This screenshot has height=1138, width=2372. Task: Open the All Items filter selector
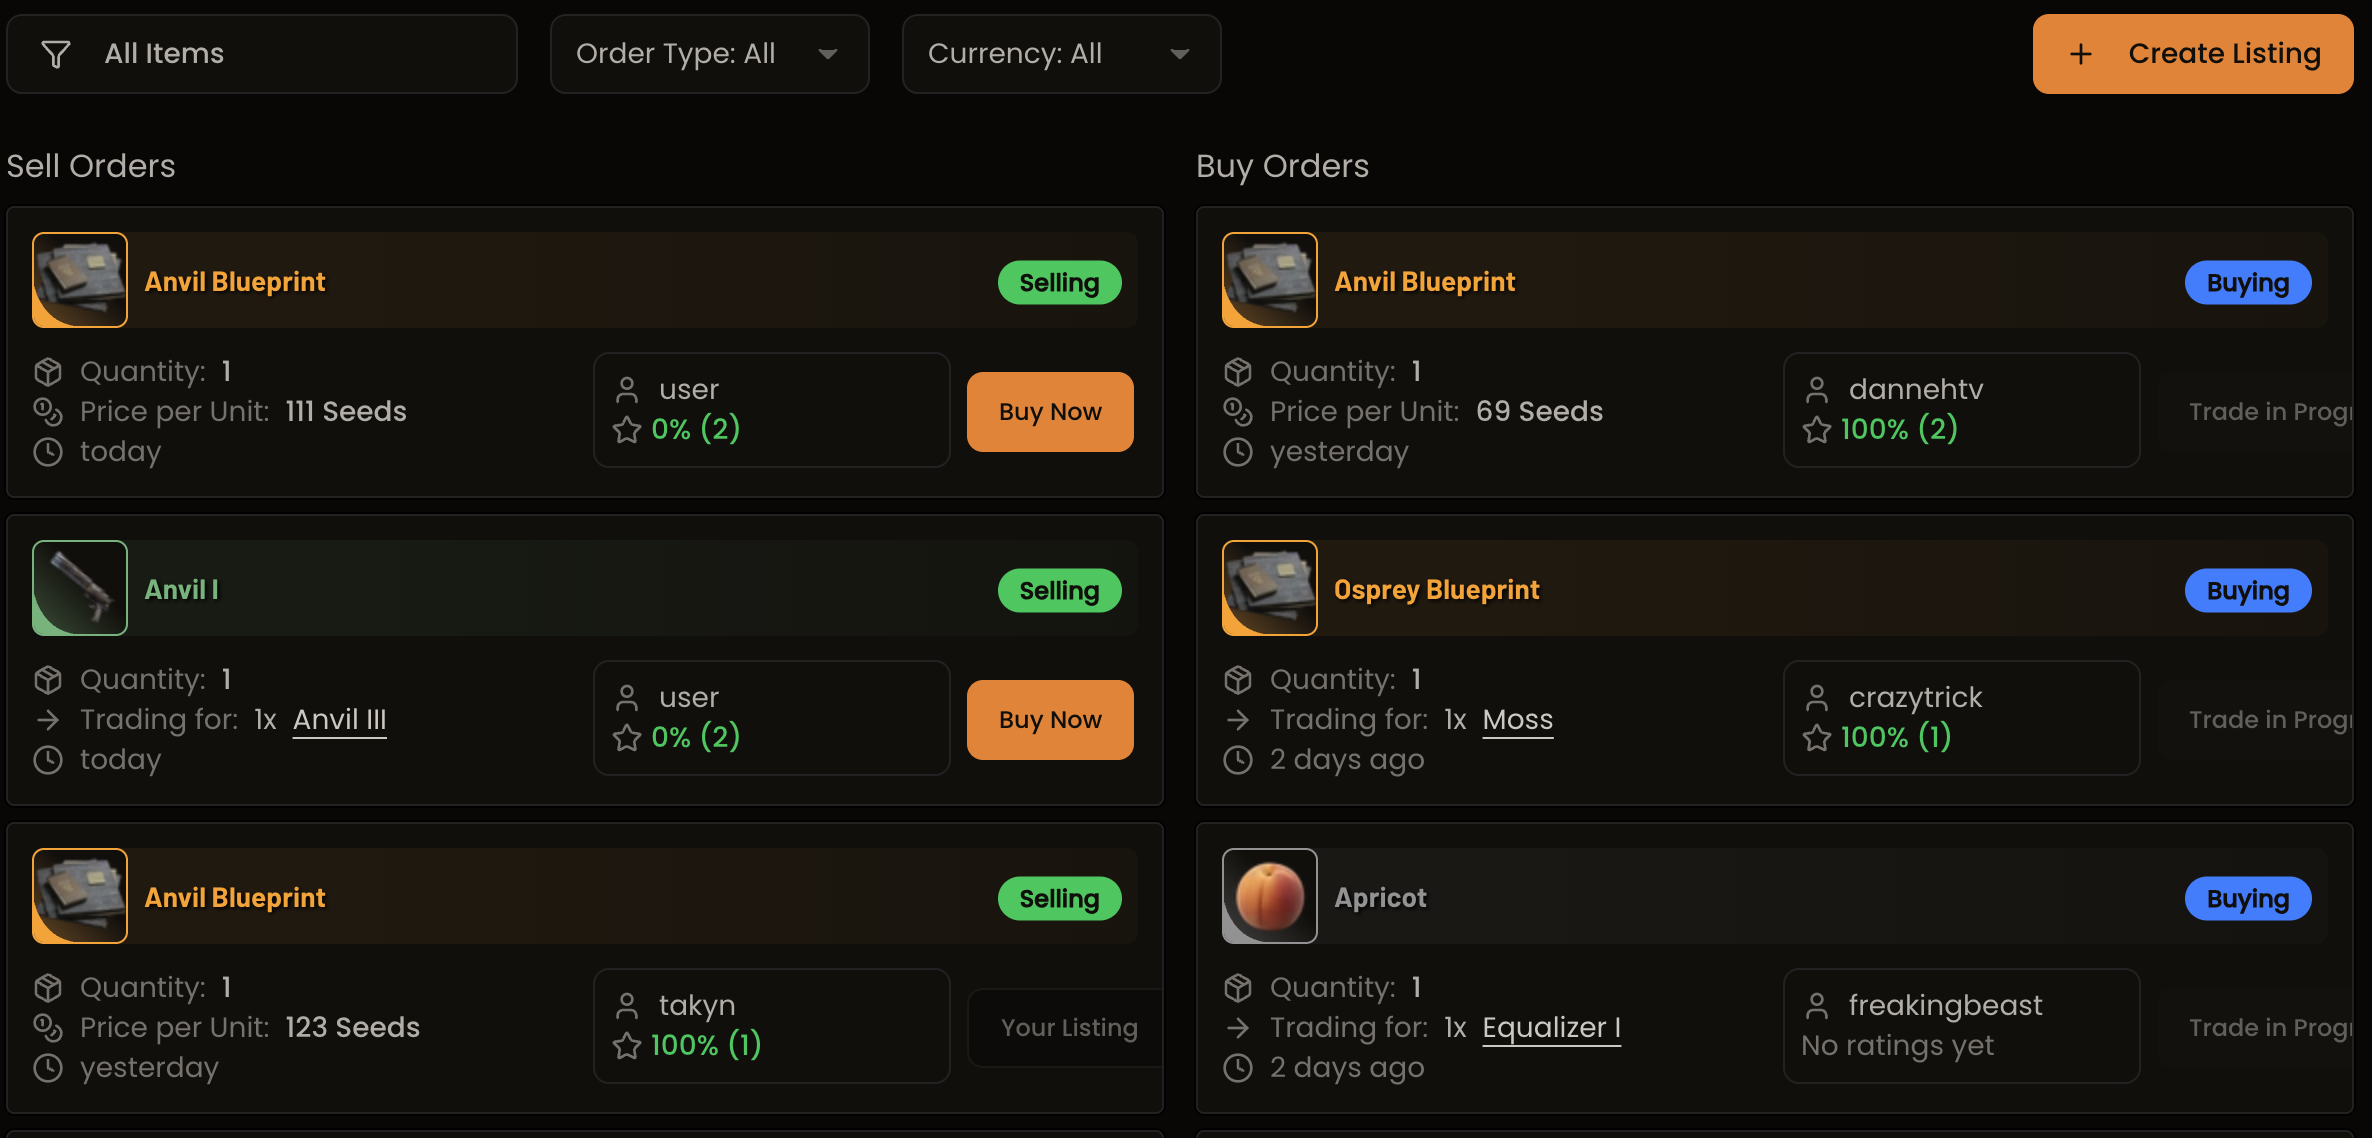(x=261, y=54)
